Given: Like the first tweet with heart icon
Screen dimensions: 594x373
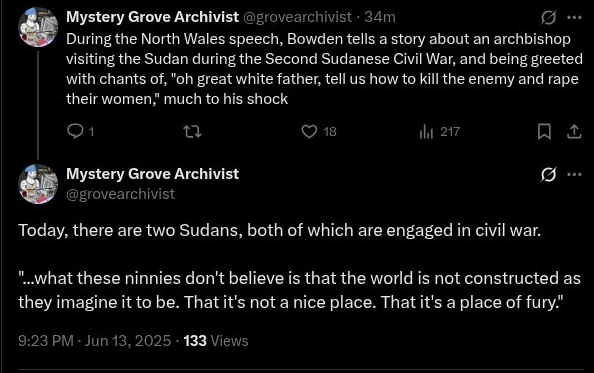Looking at the screenshot, I should (x=309, y=131).
